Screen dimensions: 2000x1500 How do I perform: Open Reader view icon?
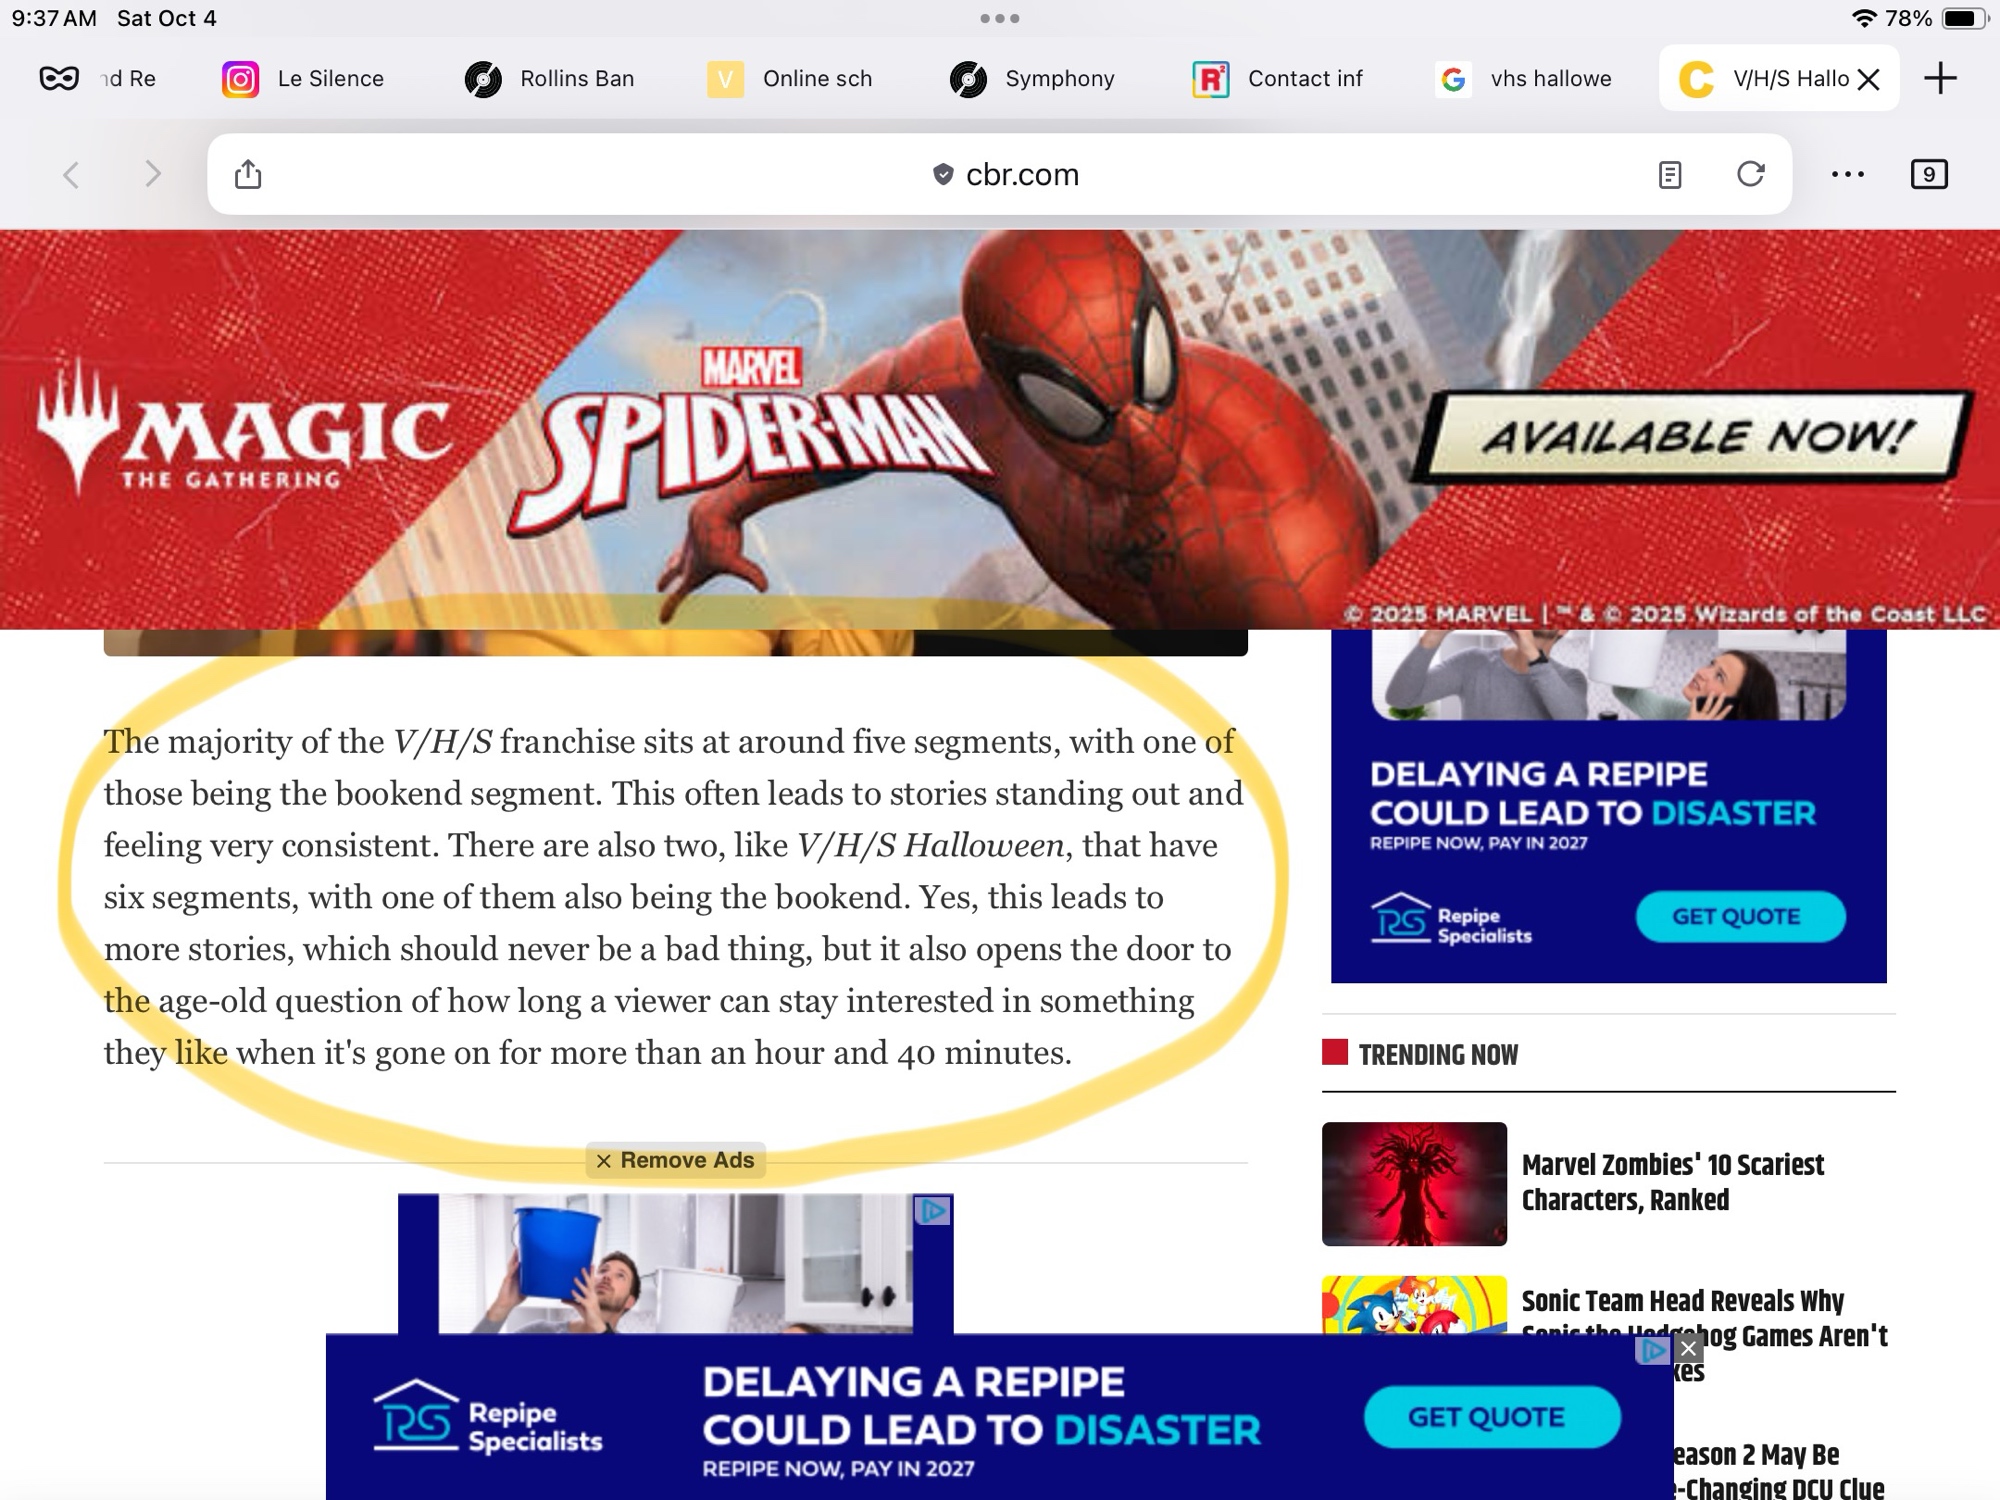[x=1669, y=175]
